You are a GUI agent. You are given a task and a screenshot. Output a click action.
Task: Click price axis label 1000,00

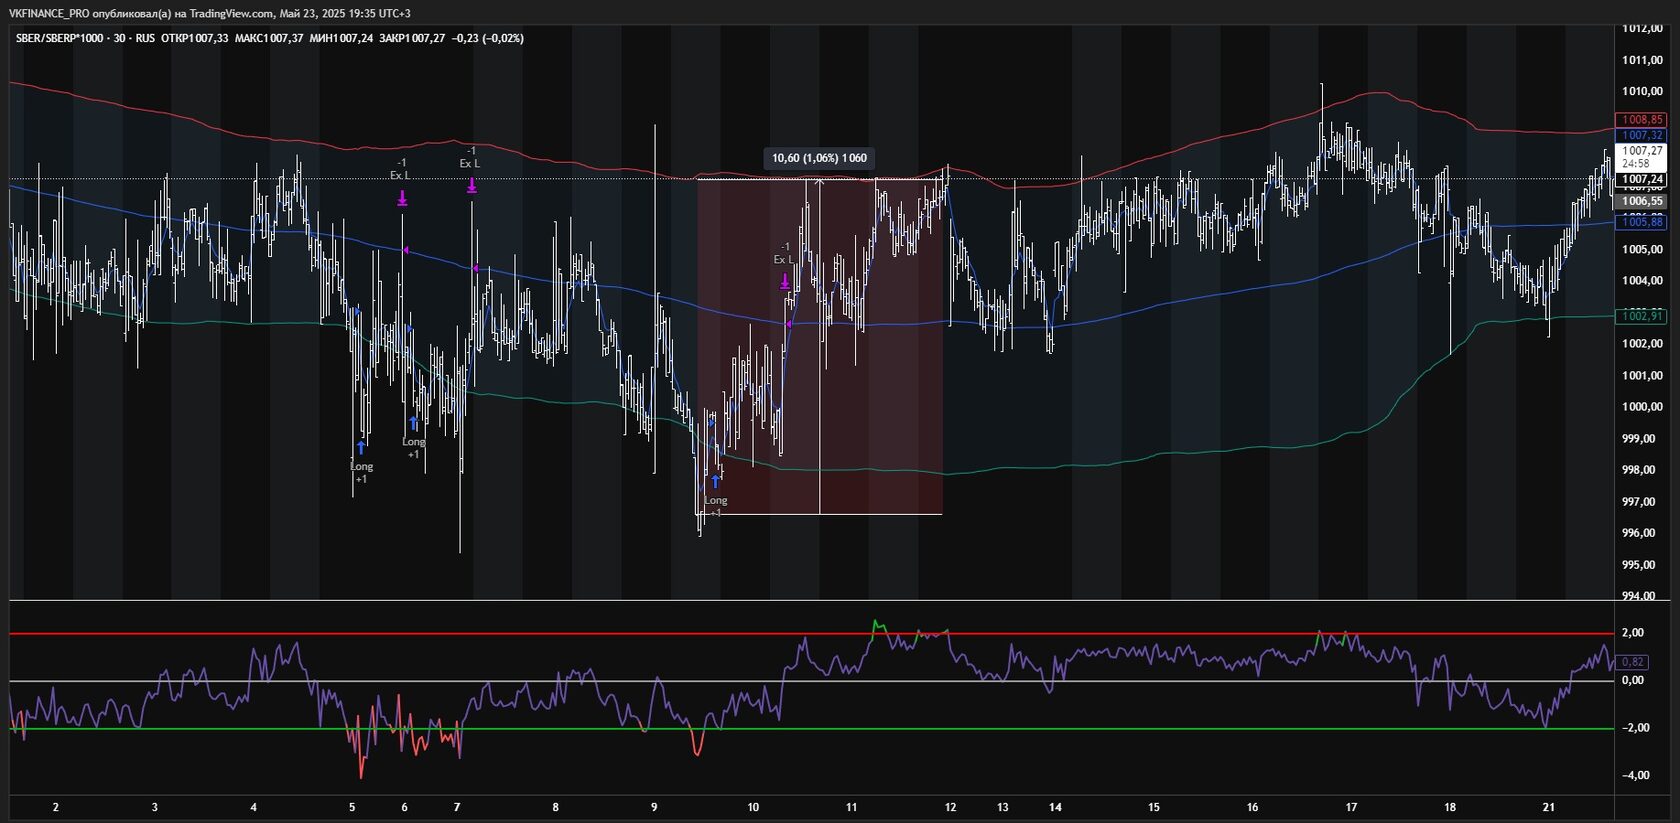click(x=1642, y=406)
